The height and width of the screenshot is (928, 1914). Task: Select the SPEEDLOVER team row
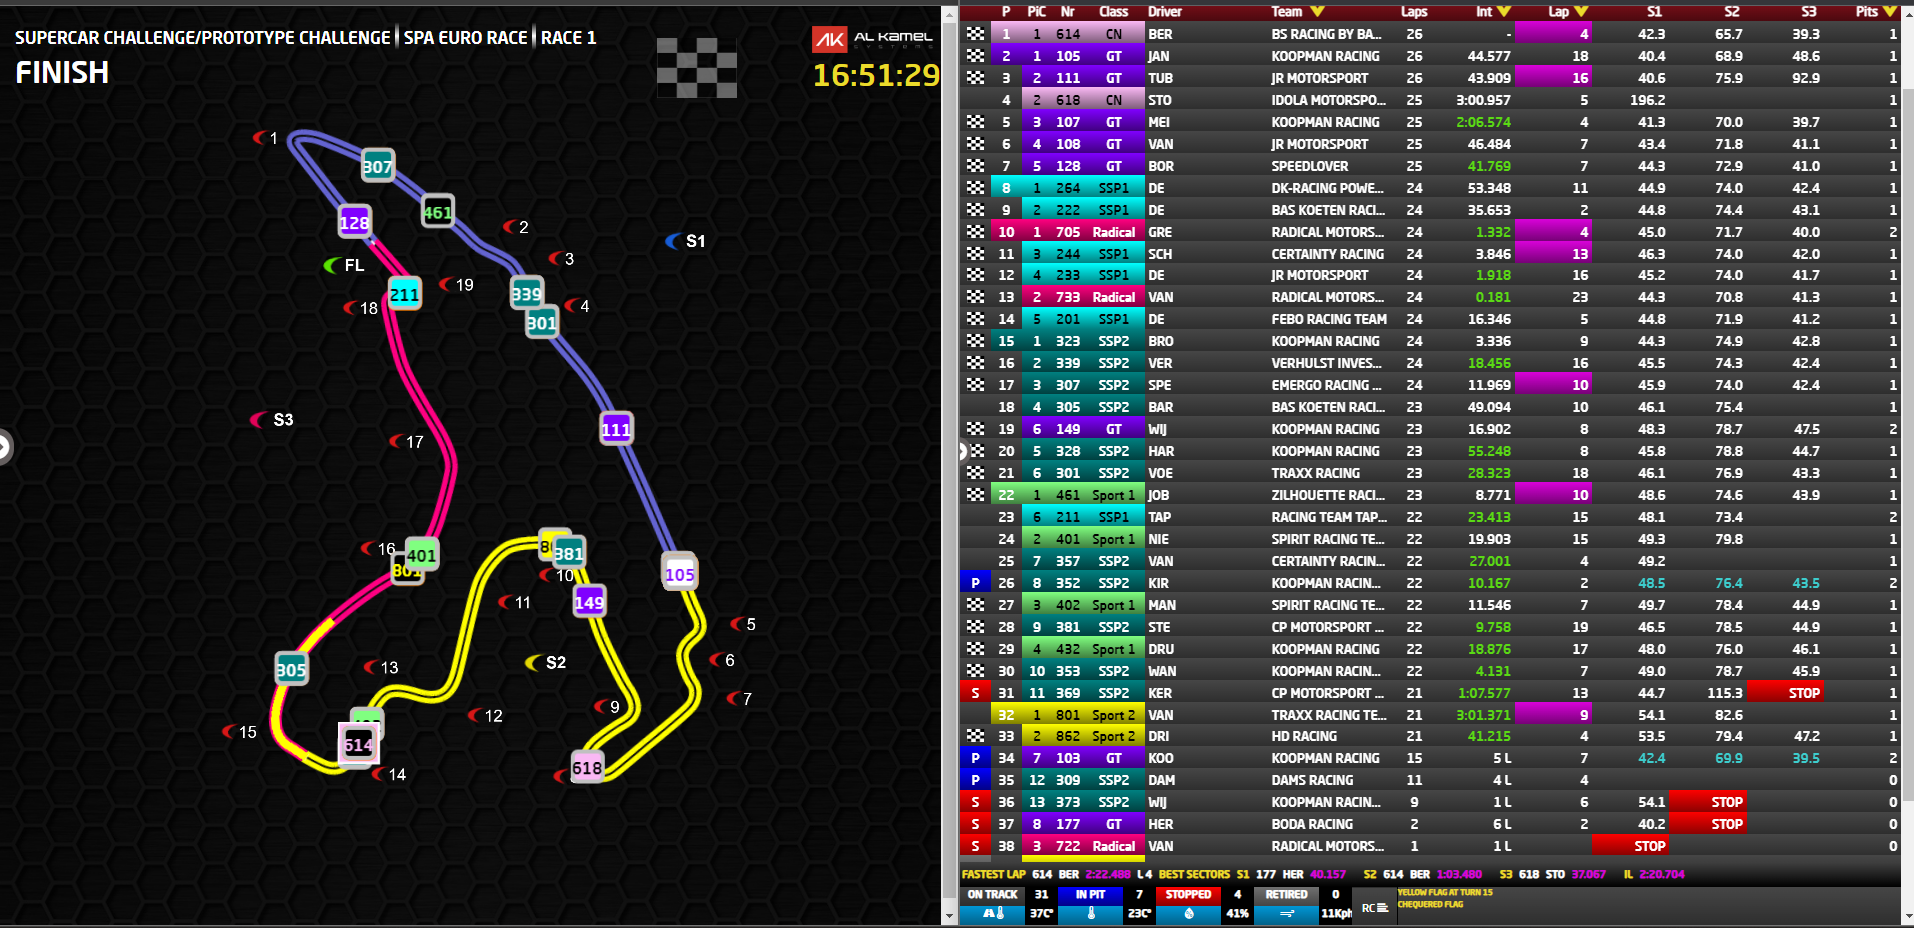1430,166
